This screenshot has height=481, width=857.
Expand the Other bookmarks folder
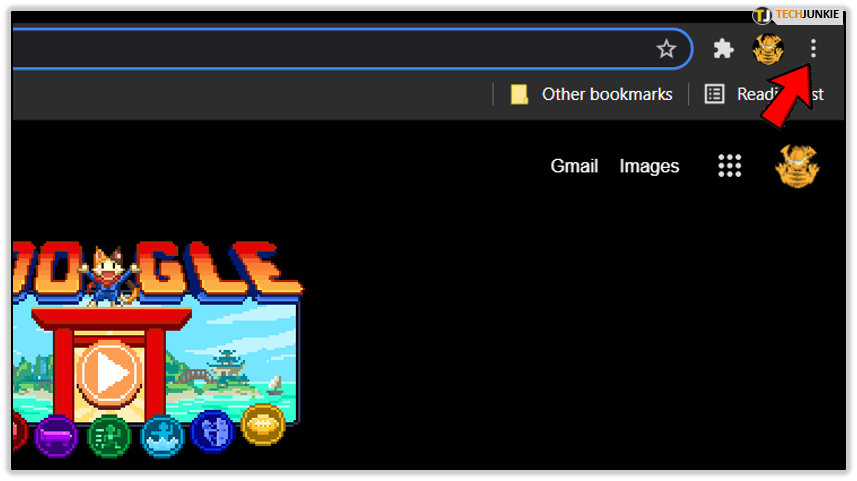(591, 94)
